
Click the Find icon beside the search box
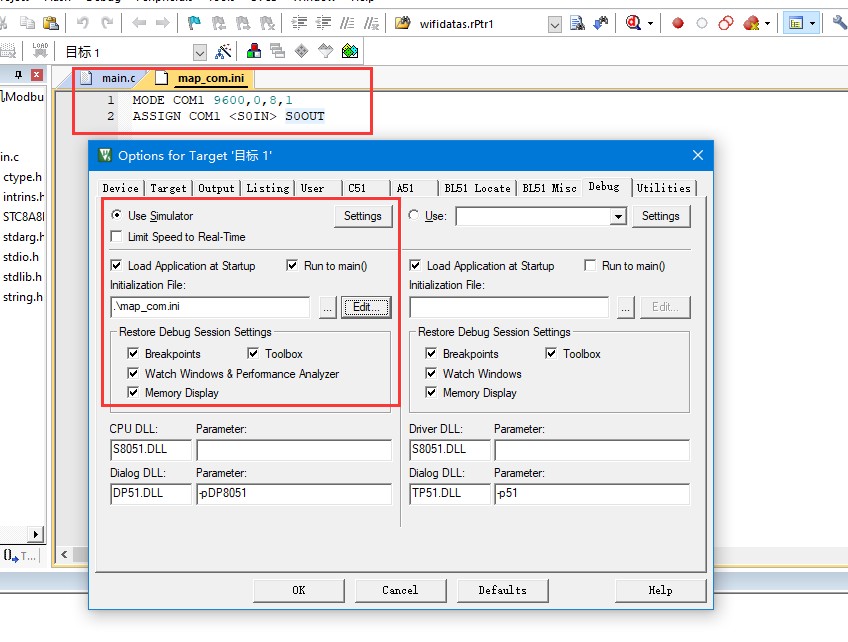[x=578, y=23]
